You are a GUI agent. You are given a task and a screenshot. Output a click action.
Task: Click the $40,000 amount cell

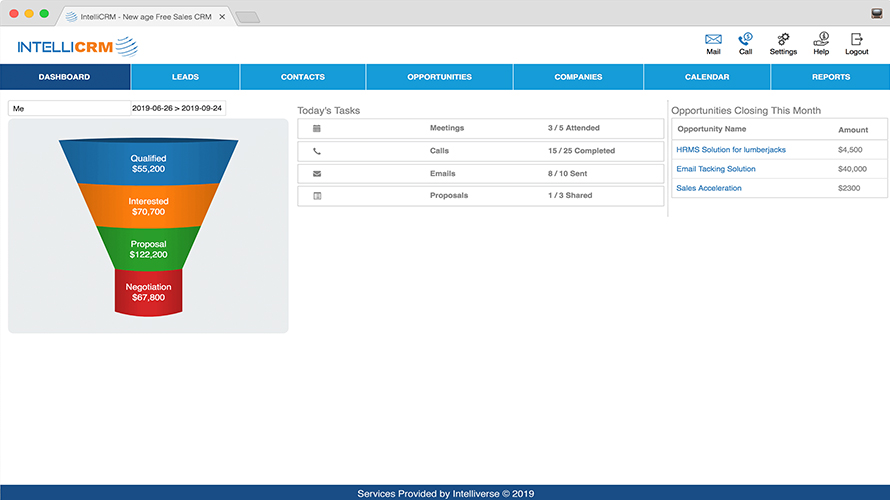point(852,169)
